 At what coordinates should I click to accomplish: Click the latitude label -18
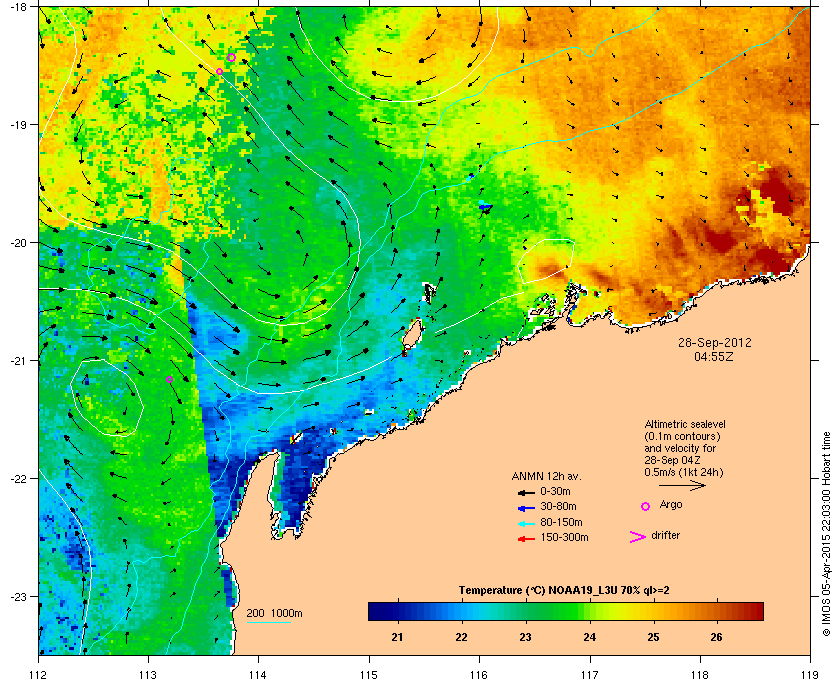click(x=18, y=6)
